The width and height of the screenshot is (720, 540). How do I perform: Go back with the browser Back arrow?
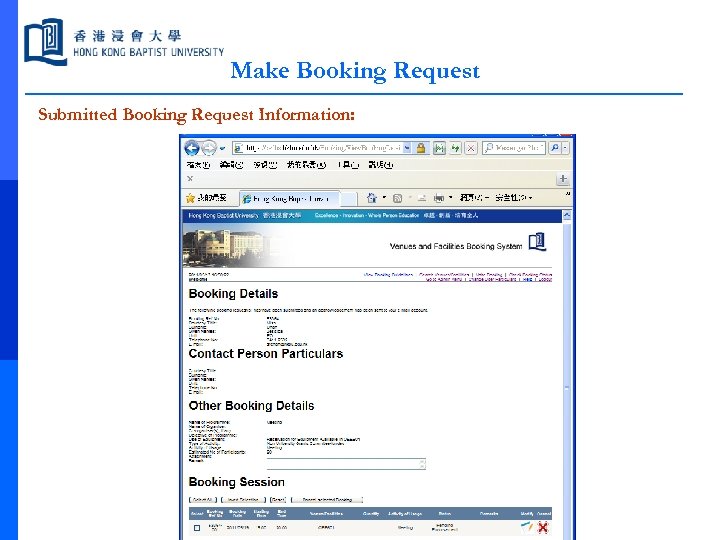[x=192, y=148]
